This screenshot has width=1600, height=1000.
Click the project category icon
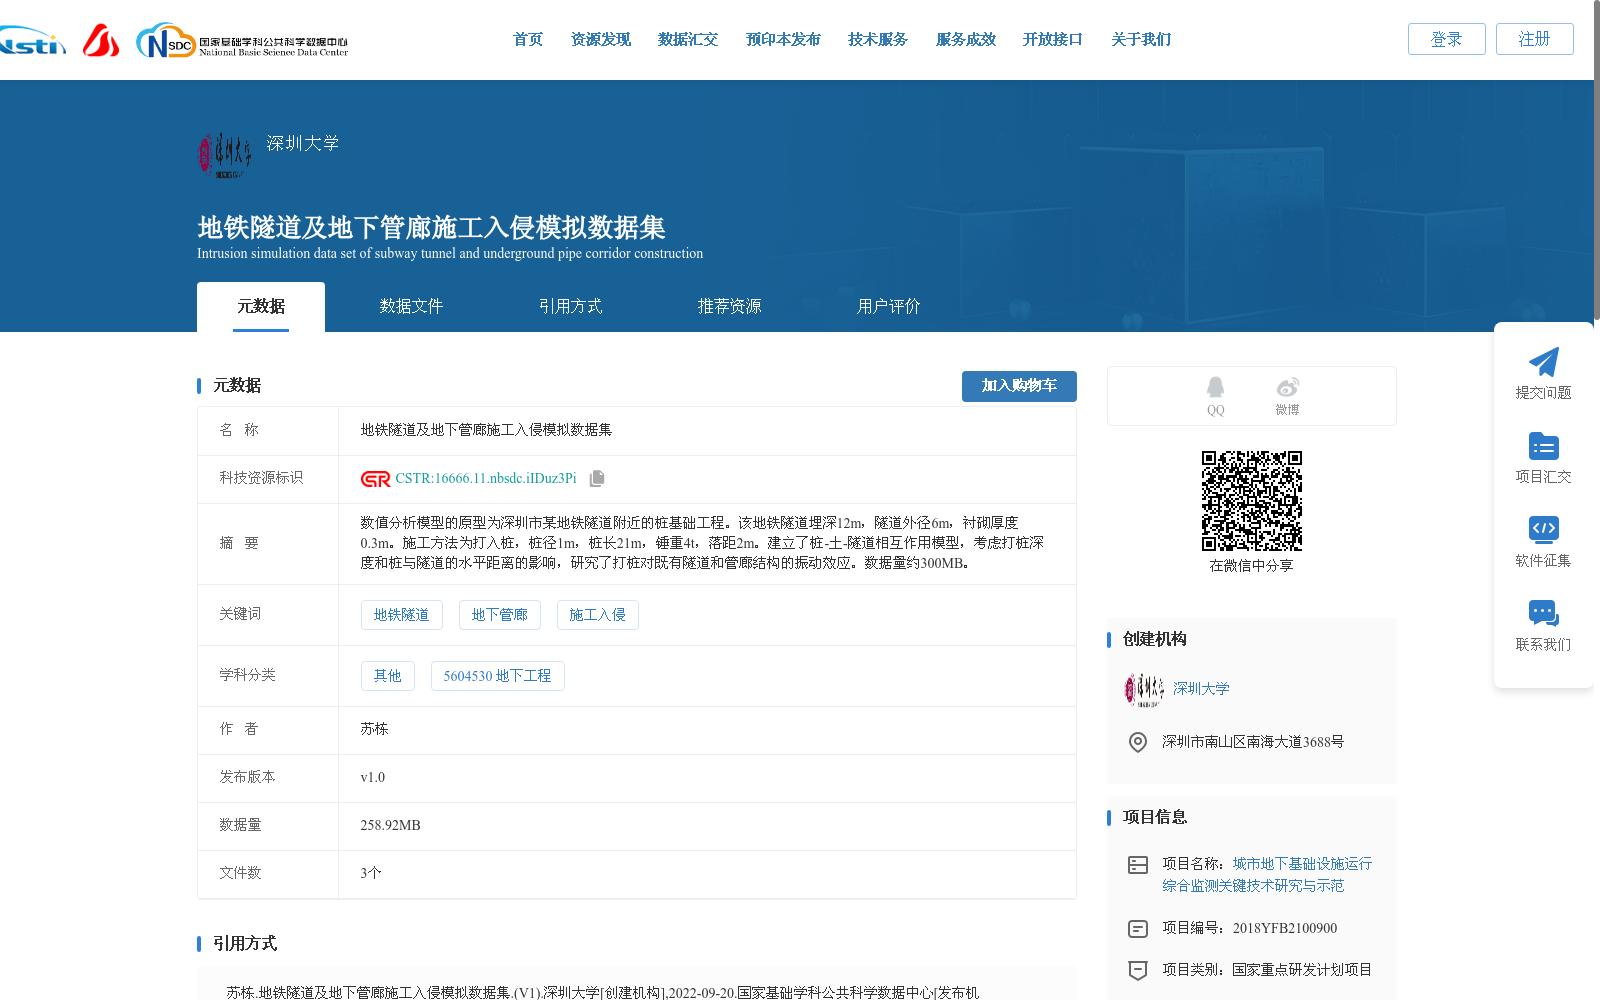1138,970
